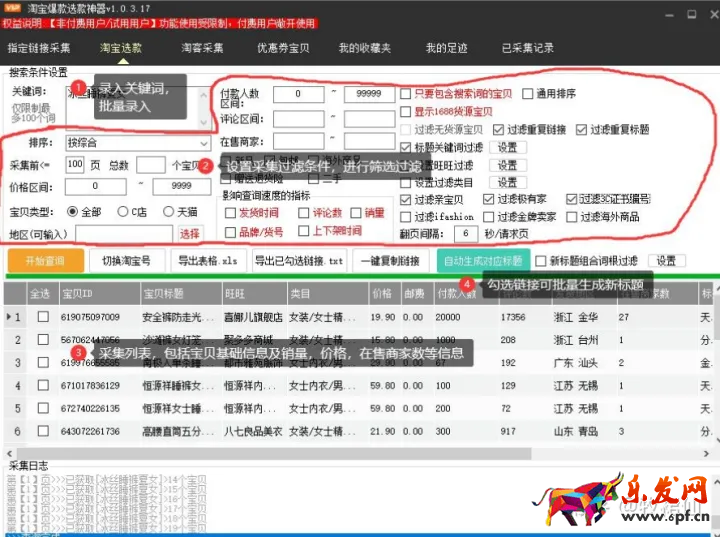Toggle the 设置过滤类目 checkbox
Image resolution: width=720 pixels, height=537 pixels.
click(405, 183)
